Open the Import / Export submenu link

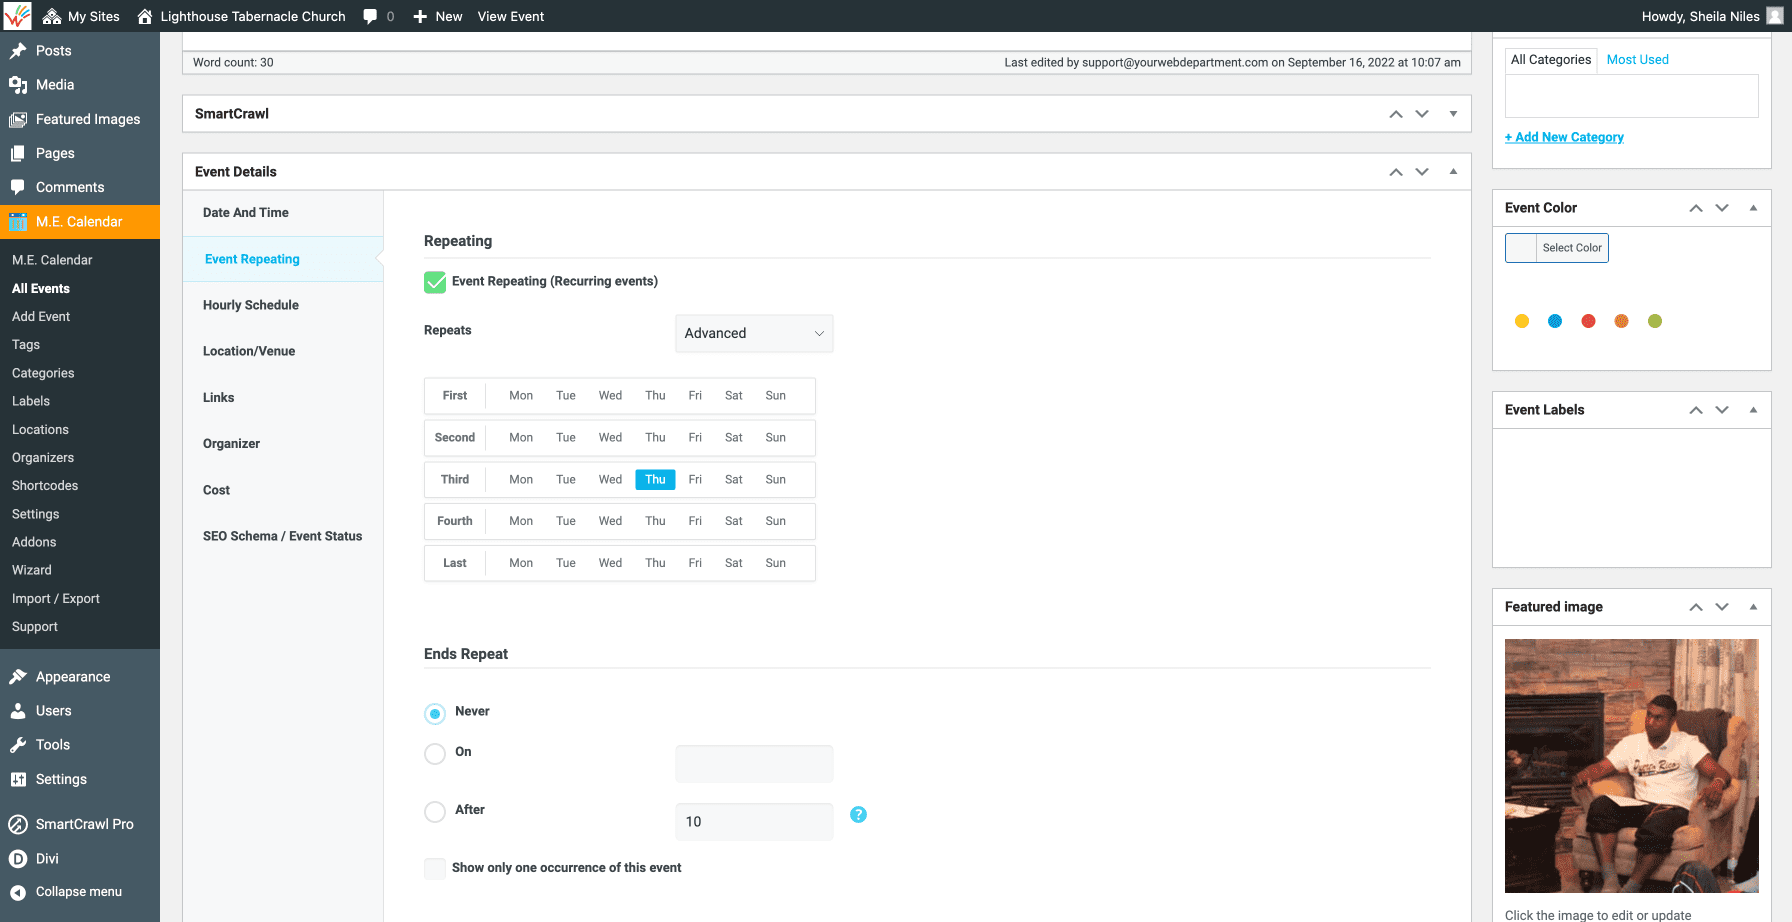click(x=56, y=599)
